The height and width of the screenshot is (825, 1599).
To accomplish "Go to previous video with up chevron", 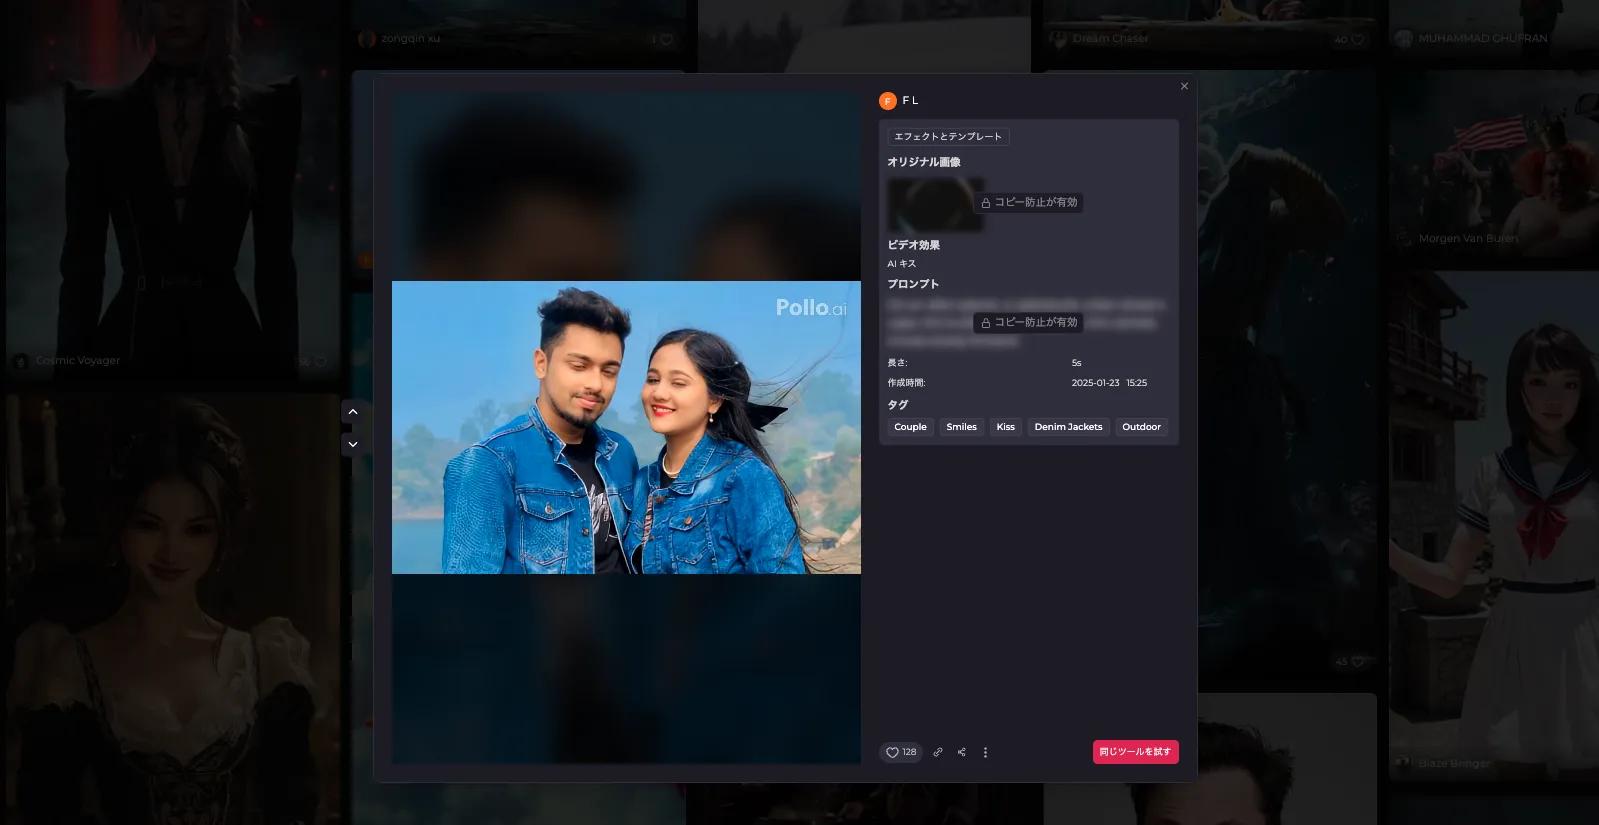I will 353,412.
